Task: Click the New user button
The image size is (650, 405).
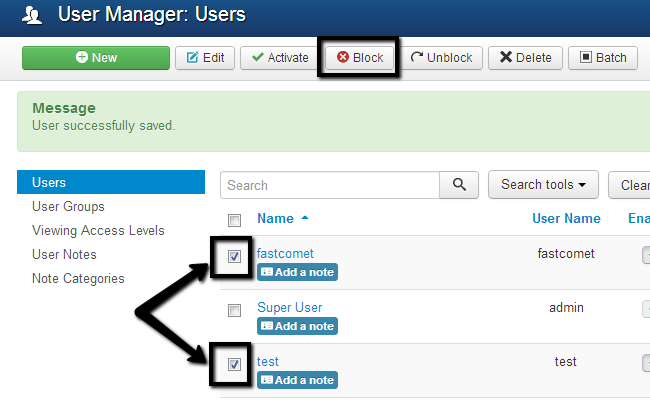Action: [95, 57]
